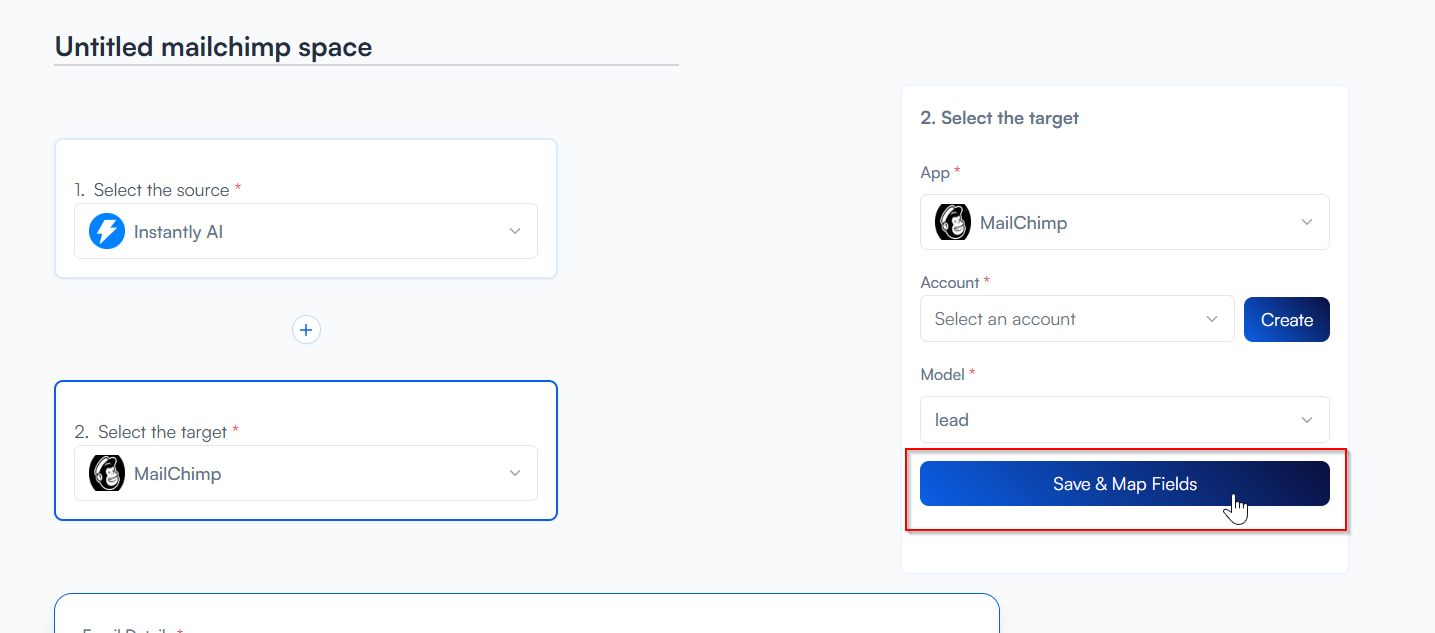Click the chevron in the Account dropdown
1435x633 pixels.
pos(1212,319)
